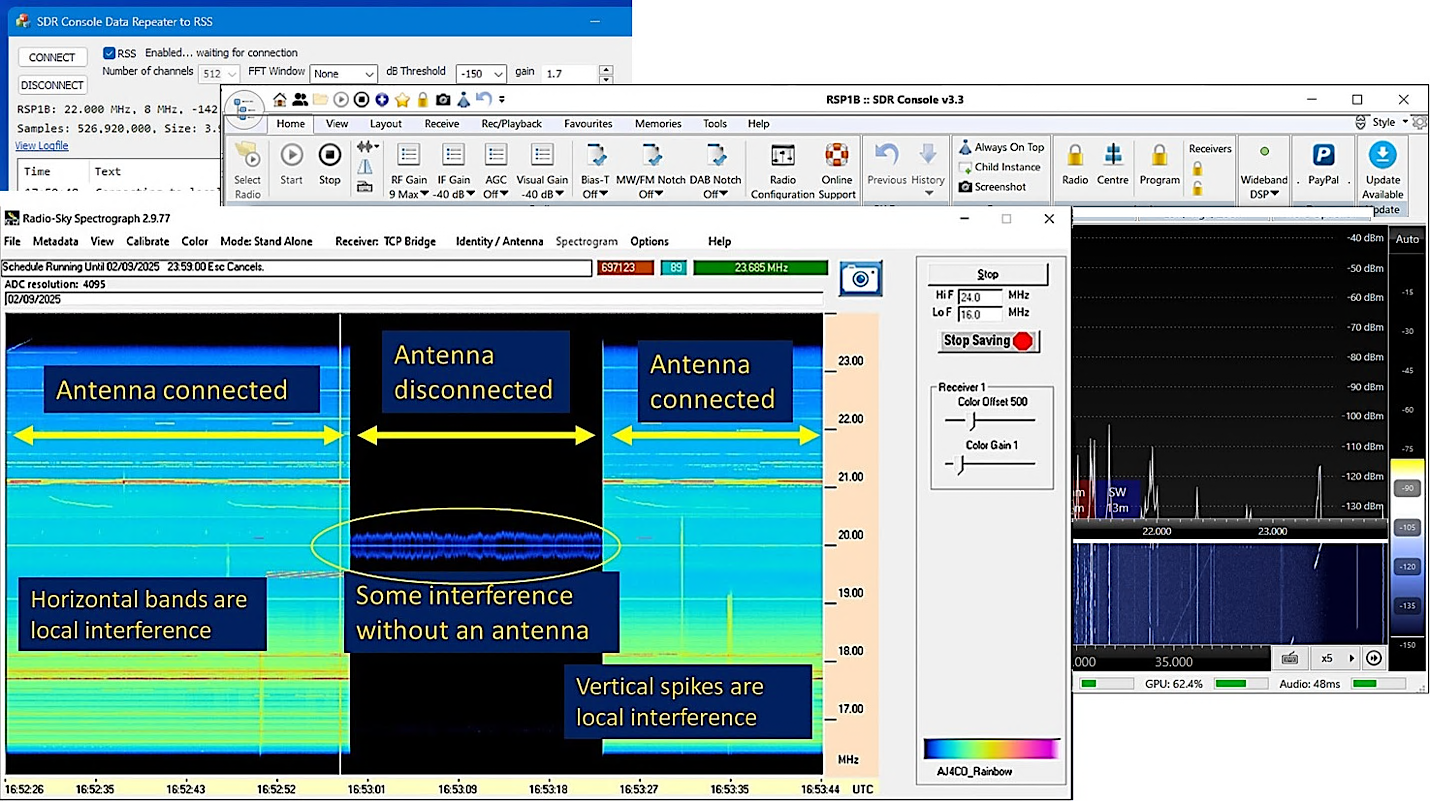Open the Rec/Playback ribbon tab

point(511,124)
